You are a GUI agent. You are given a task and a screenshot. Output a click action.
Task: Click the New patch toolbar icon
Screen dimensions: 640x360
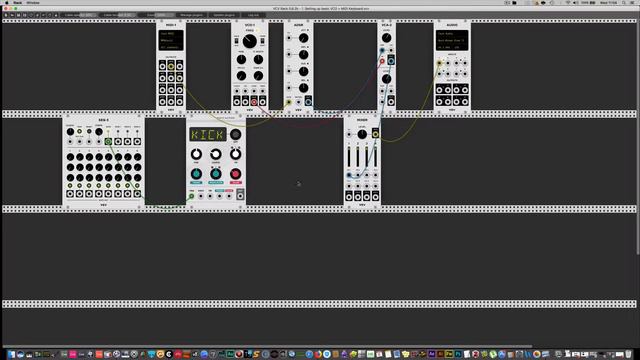6,15
